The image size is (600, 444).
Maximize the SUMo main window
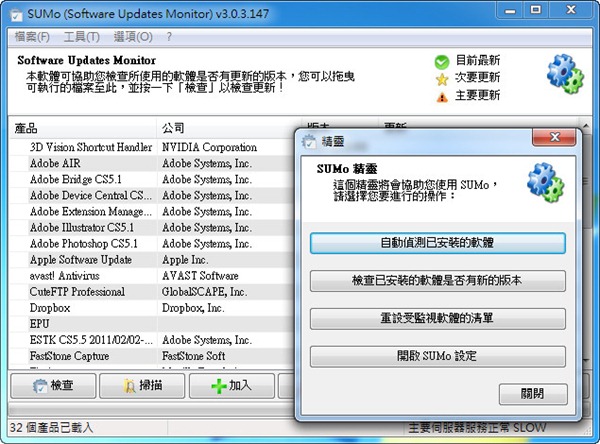pyautogui.click(x=536, y=10)
